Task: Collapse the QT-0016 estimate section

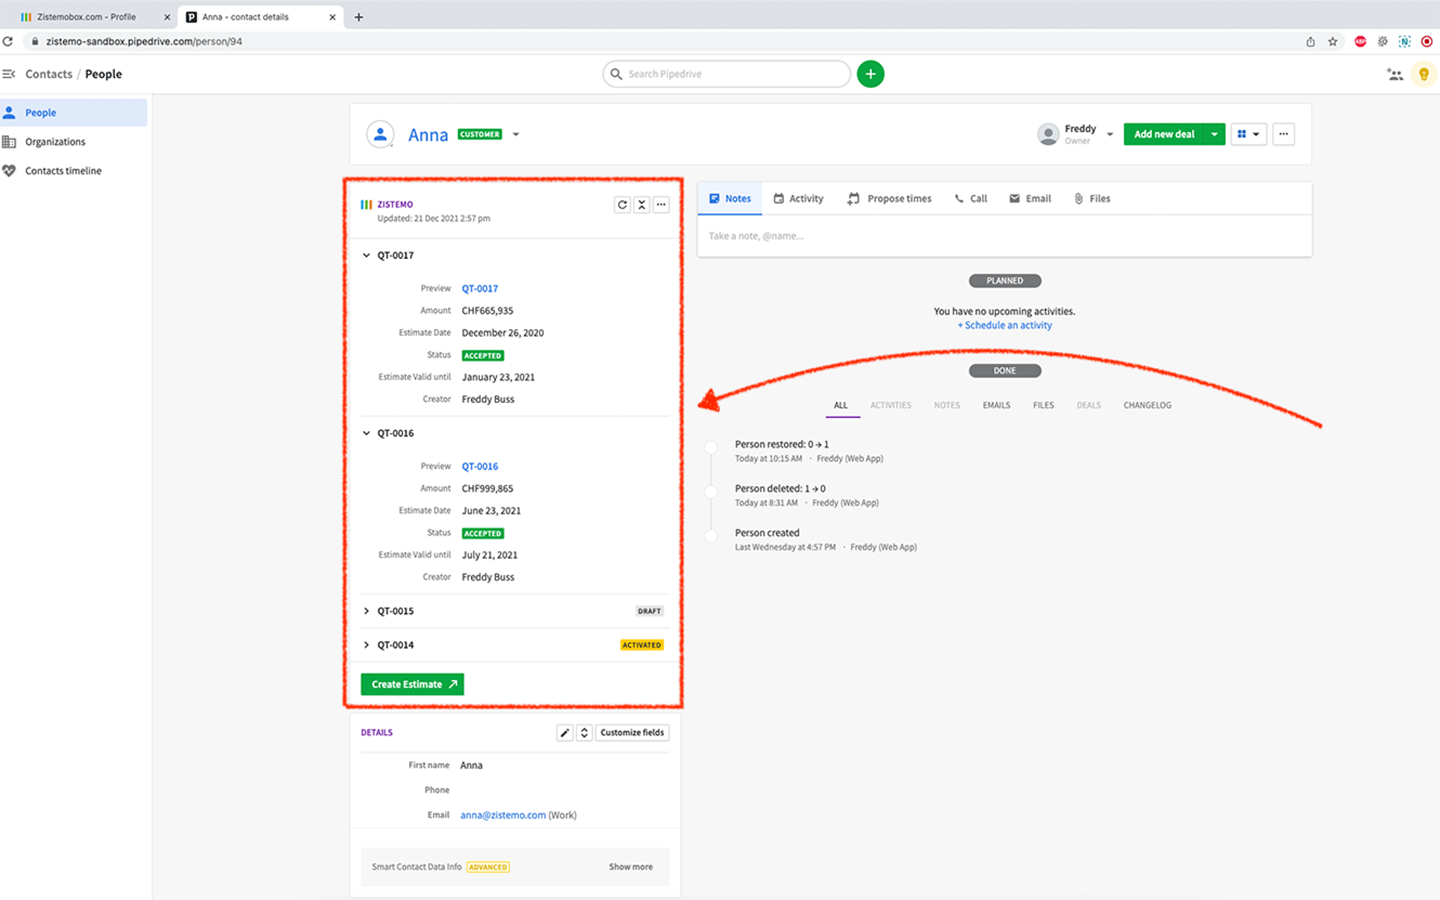Action: (366, 433)
